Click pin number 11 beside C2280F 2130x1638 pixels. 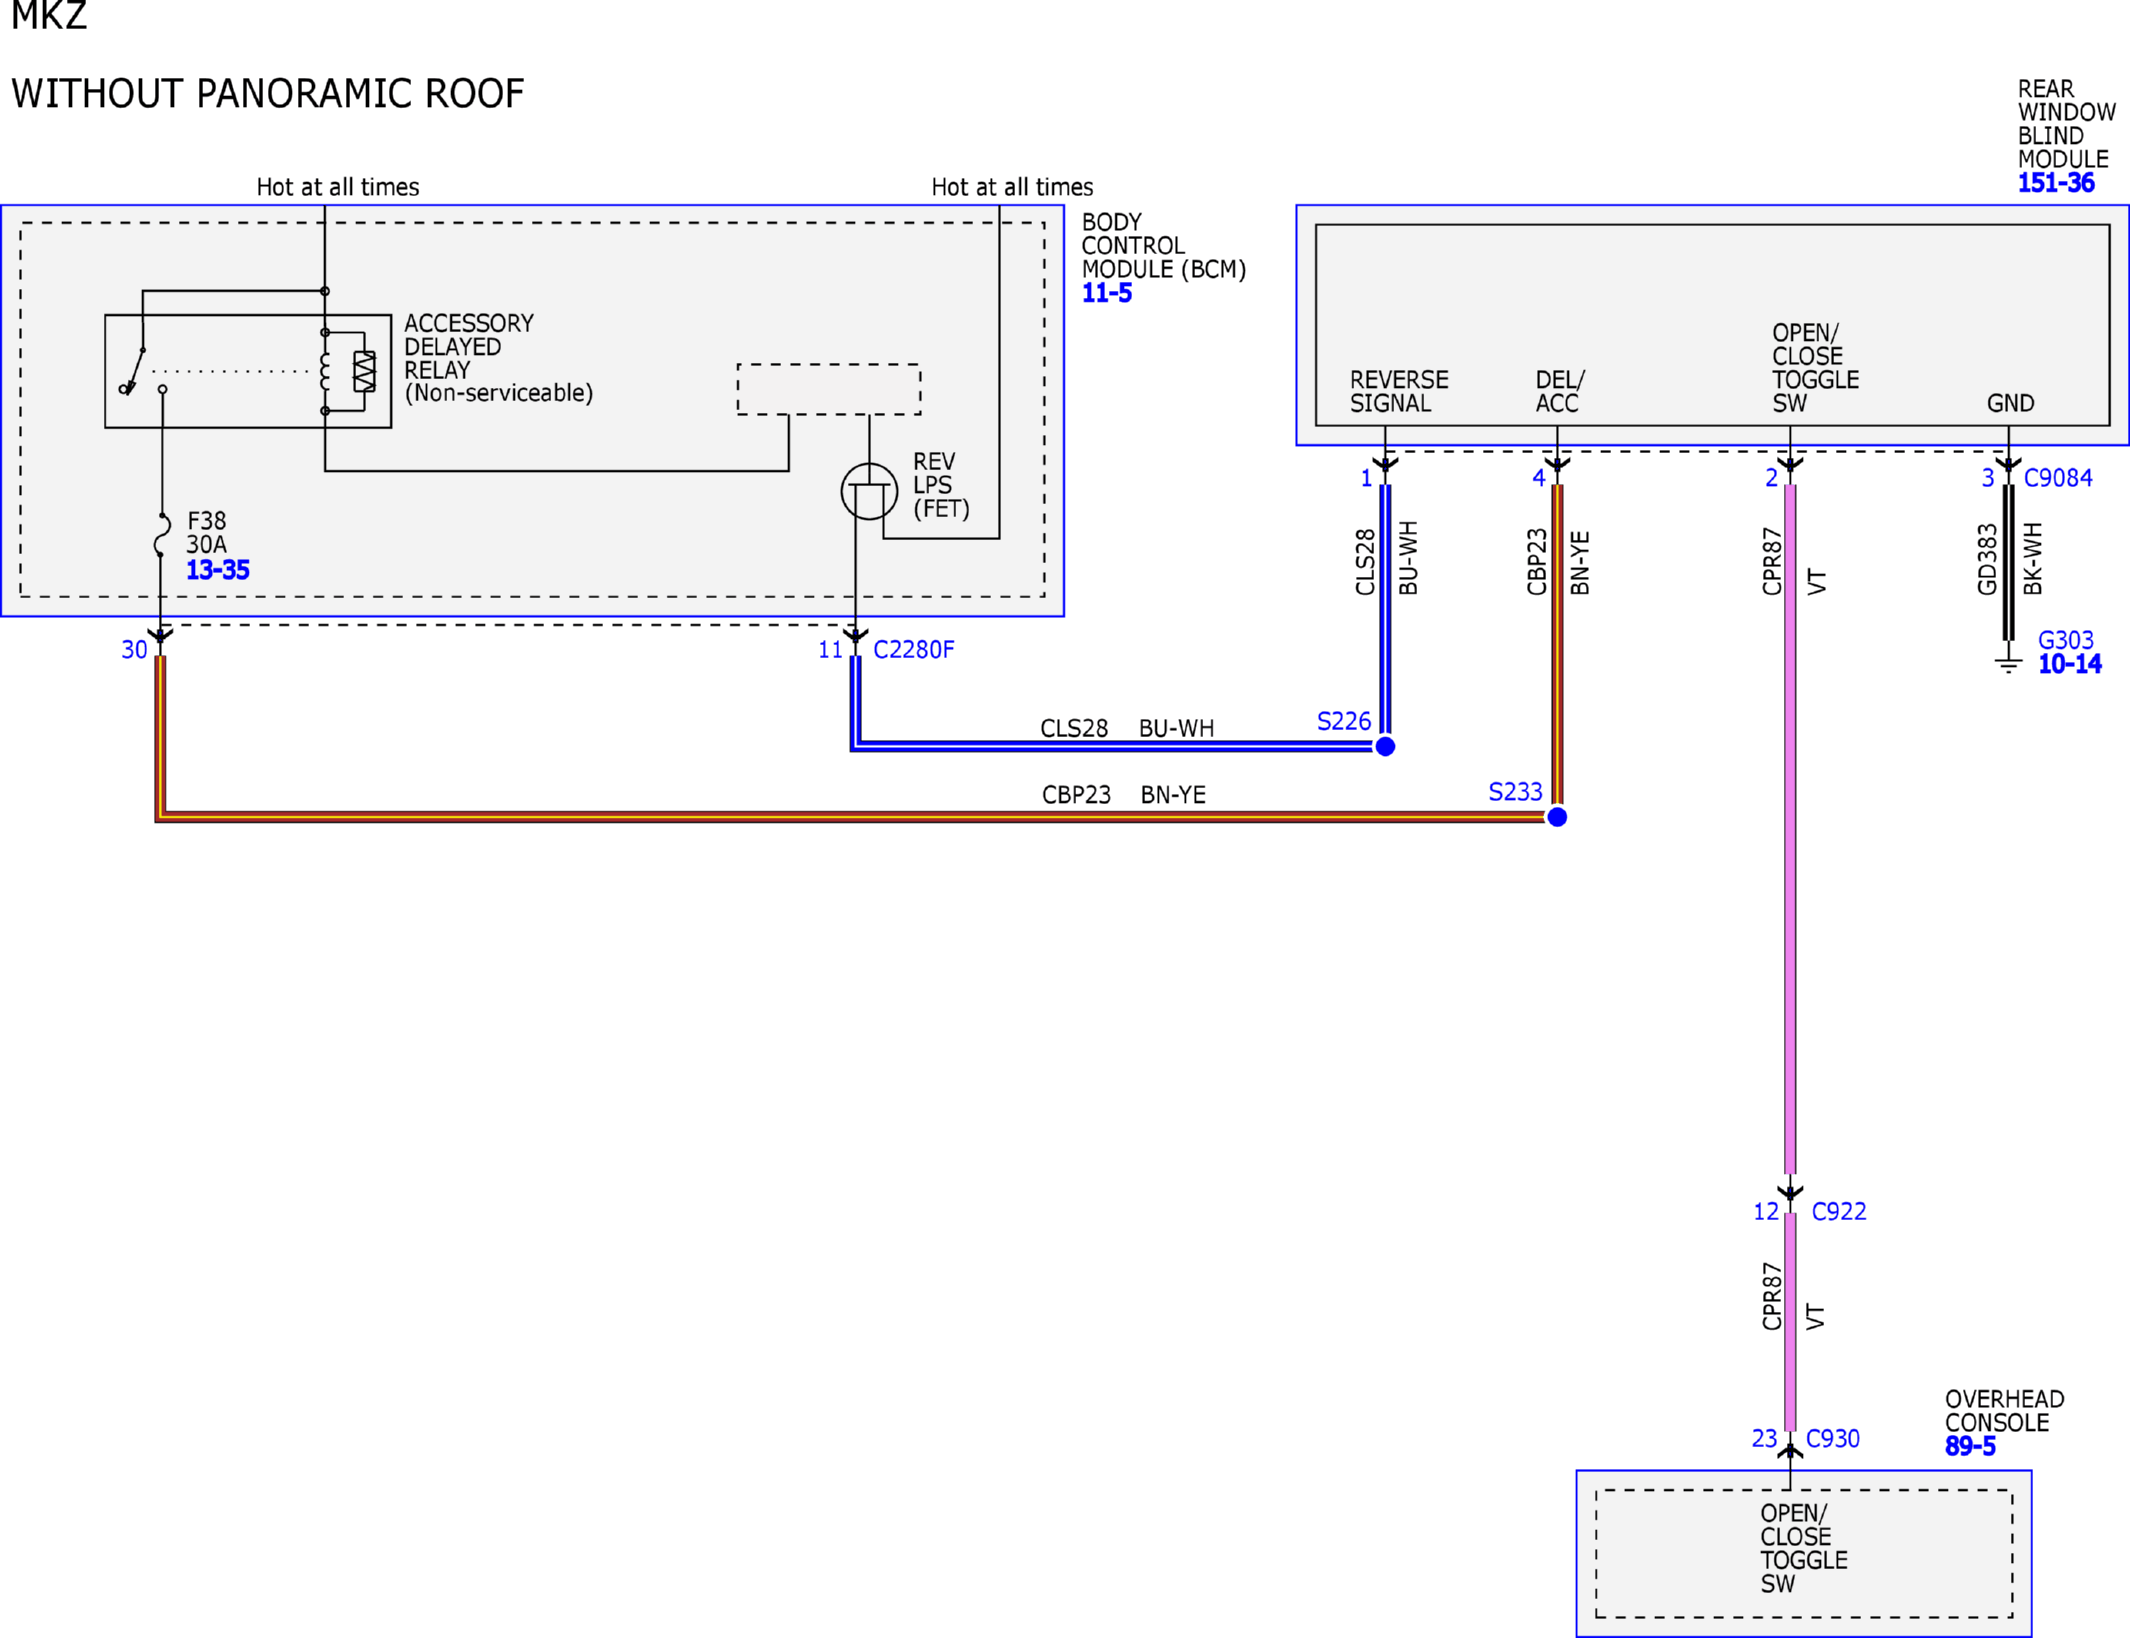click(830, 650)
